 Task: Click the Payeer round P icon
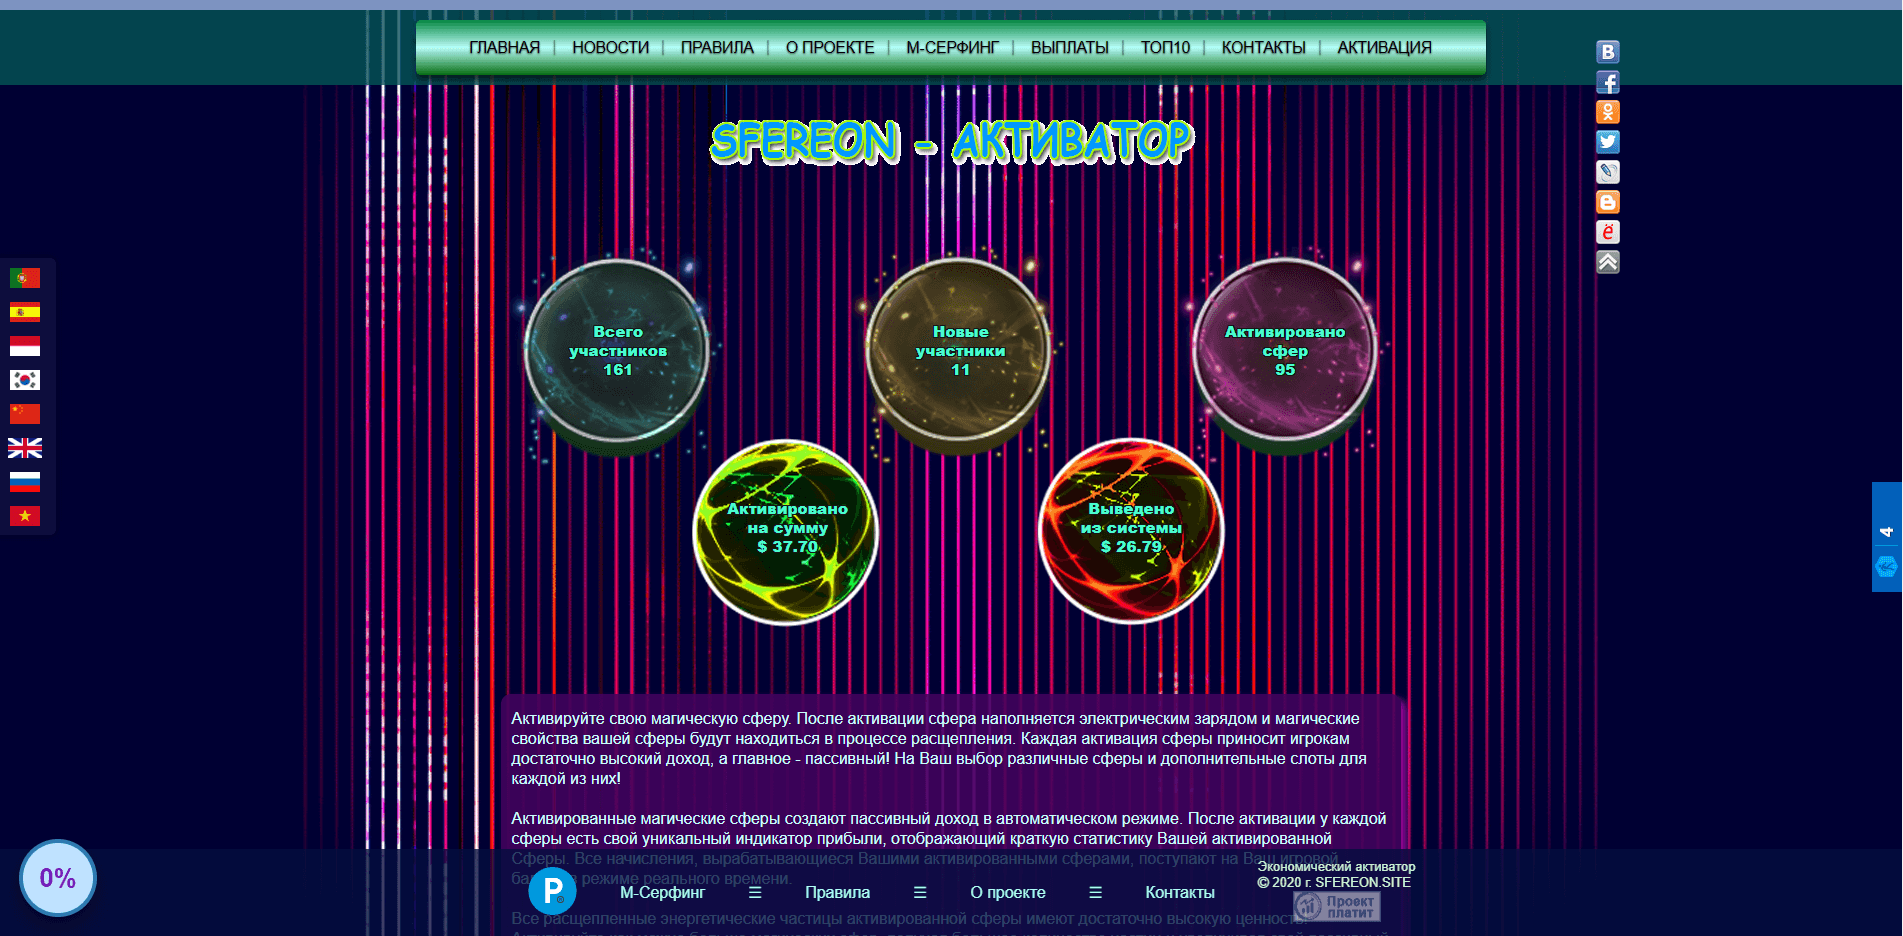552,890
